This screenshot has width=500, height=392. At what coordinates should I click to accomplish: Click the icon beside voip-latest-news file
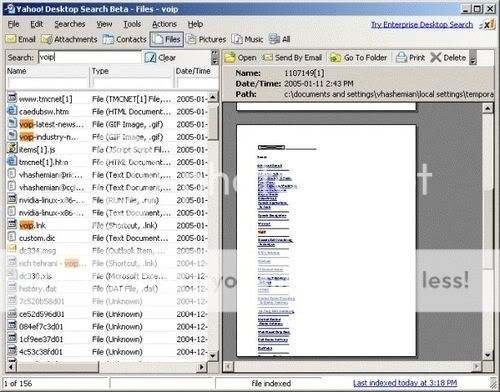click(12, 123)
